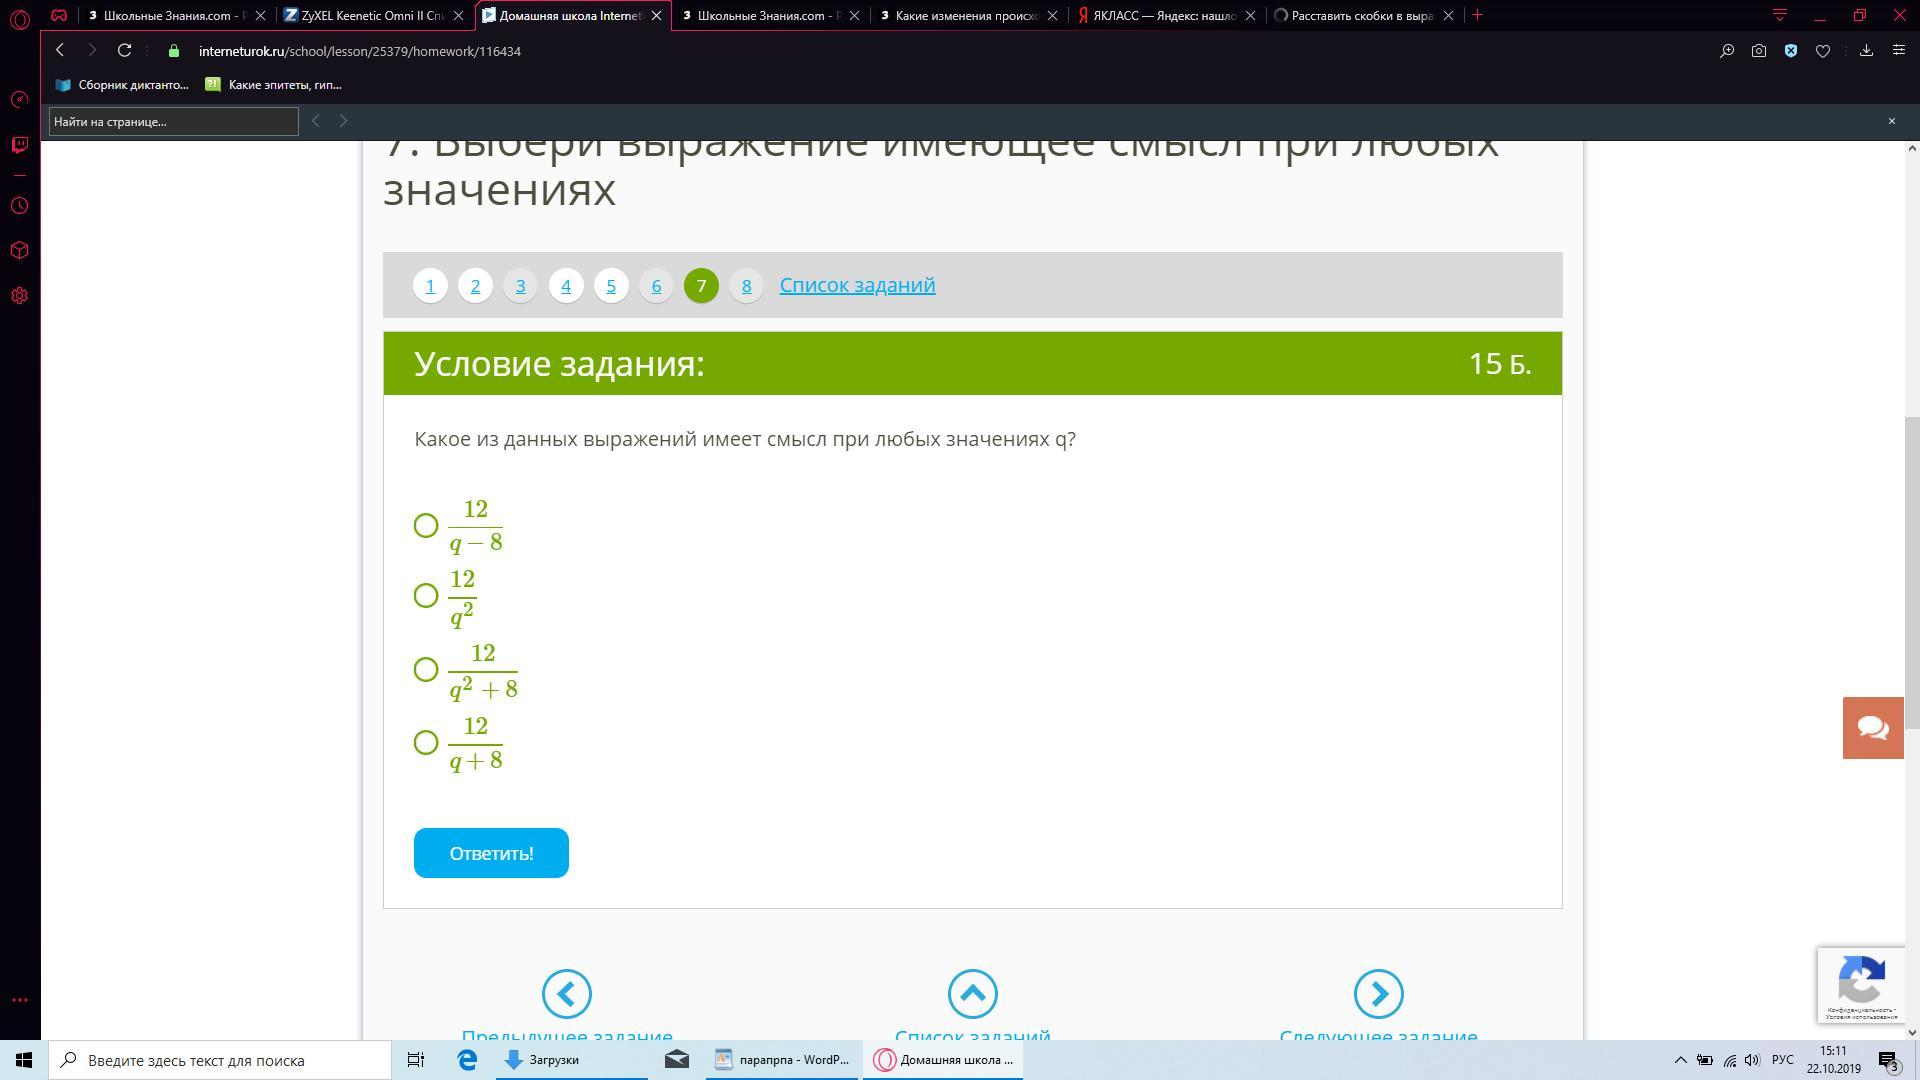Open the tab list menu dropdown

1779,15
